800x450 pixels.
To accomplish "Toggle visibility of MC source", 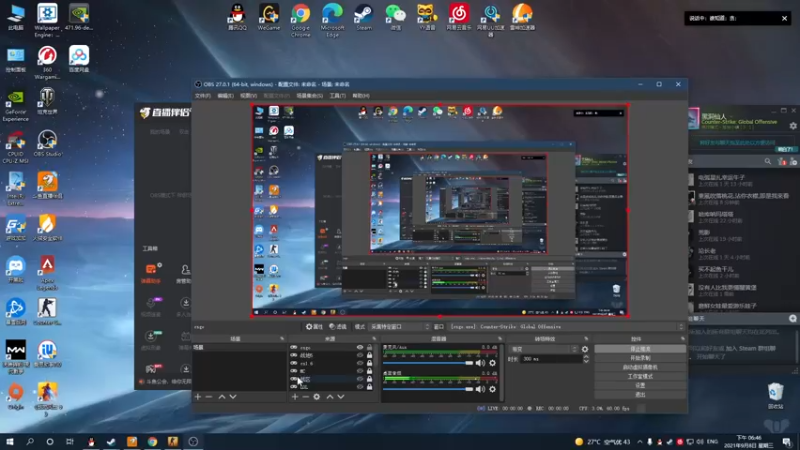I will (360, 371).
